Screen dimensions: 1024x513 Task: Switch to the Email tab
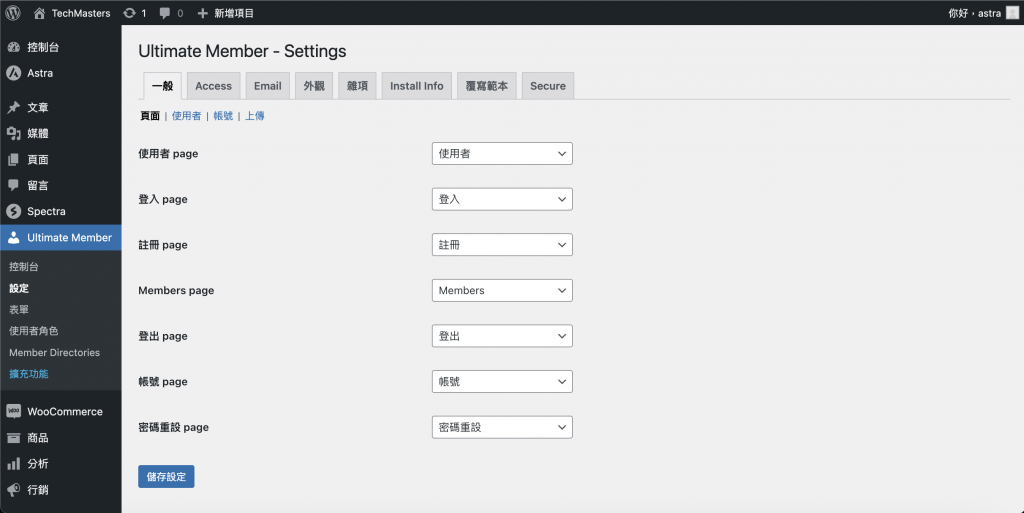tap(268, 86)
